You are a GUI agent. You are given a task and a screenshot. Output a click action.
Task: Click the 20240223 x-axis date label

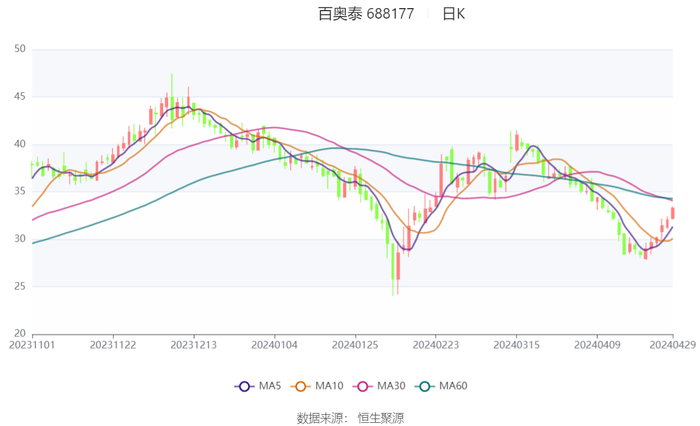point(435,345)
